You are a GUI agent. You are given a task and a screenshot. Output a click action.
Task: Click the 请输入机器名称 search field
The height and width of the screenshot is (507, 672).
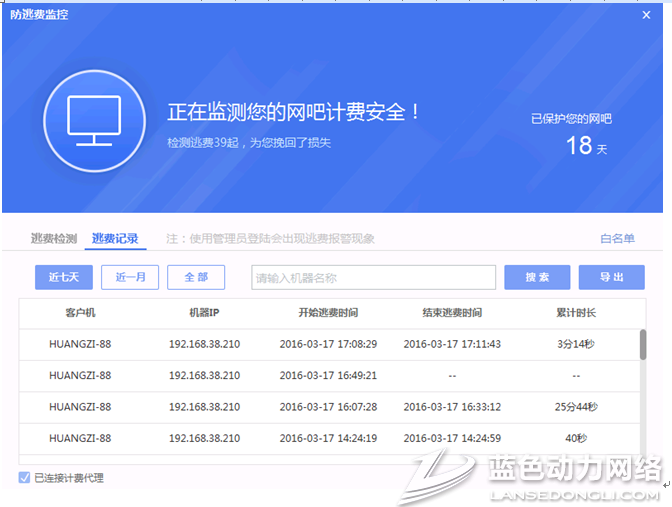373,277
